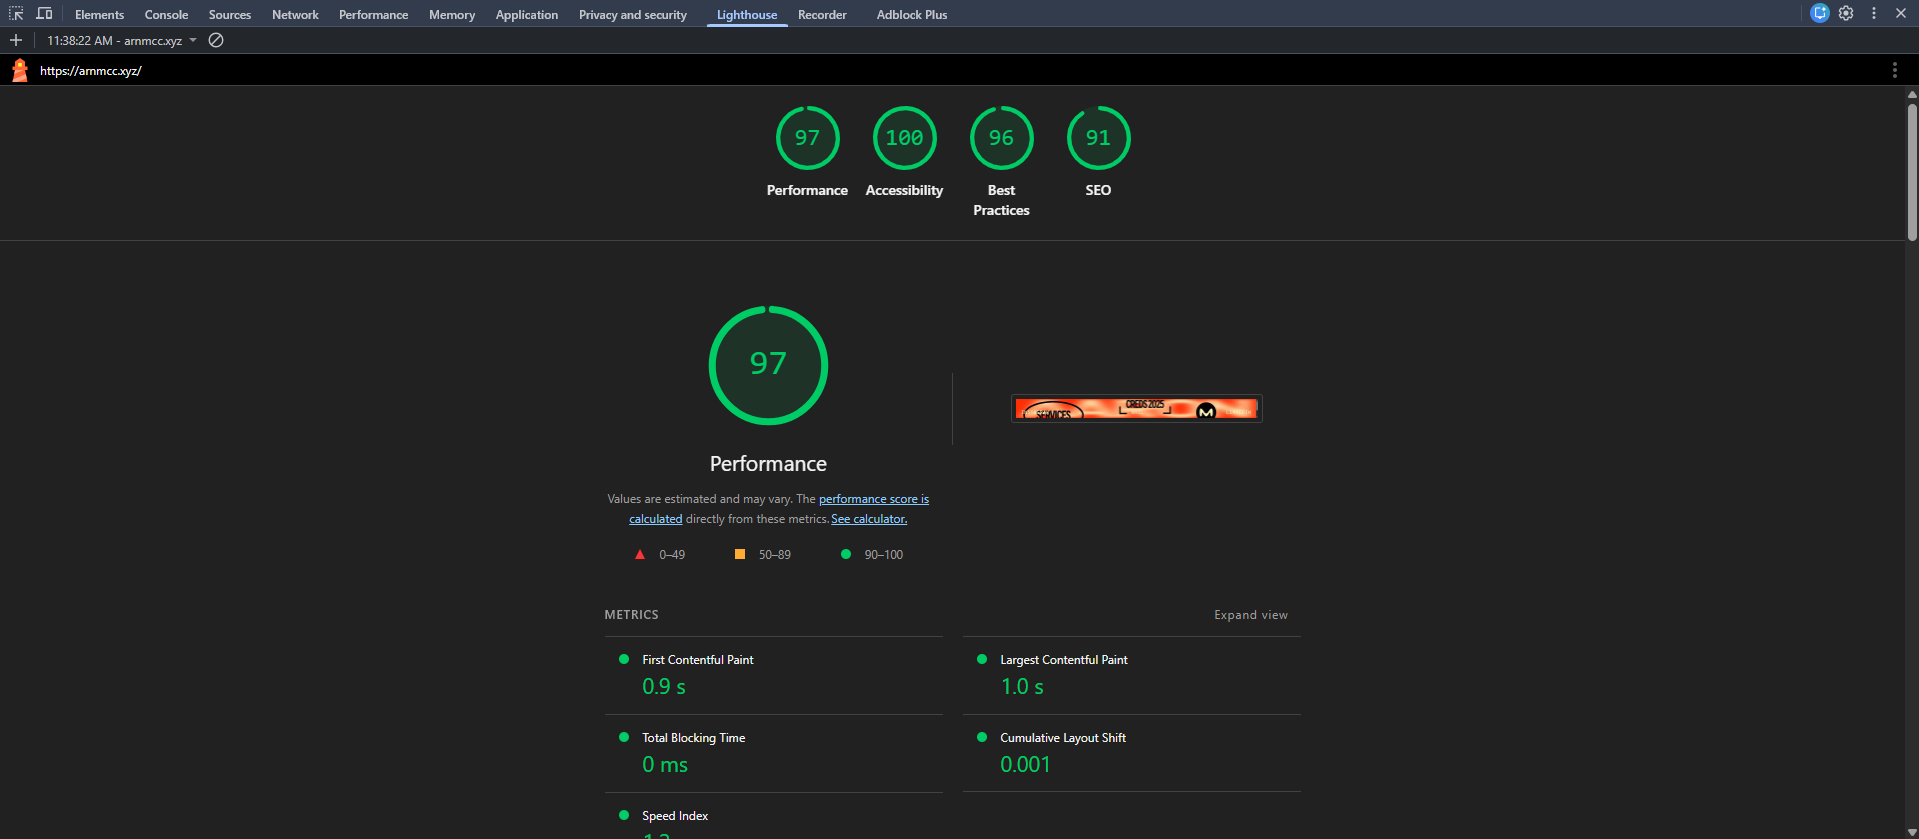Open the Lighthouse report tools three-dot menu
The width and height of the screenshot is (1919, 839).
(x=1894, y=70)
